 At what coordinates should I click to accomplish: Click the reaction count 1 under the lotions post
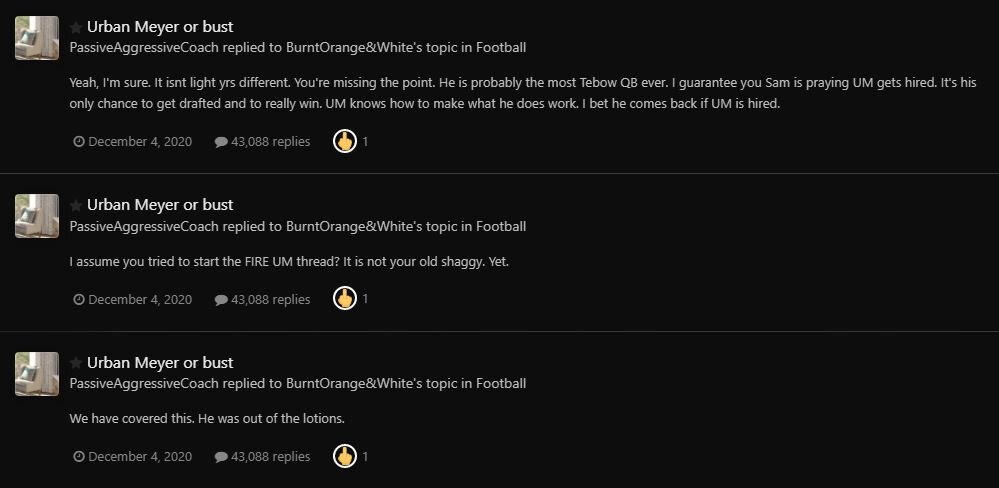click(365, 456)
